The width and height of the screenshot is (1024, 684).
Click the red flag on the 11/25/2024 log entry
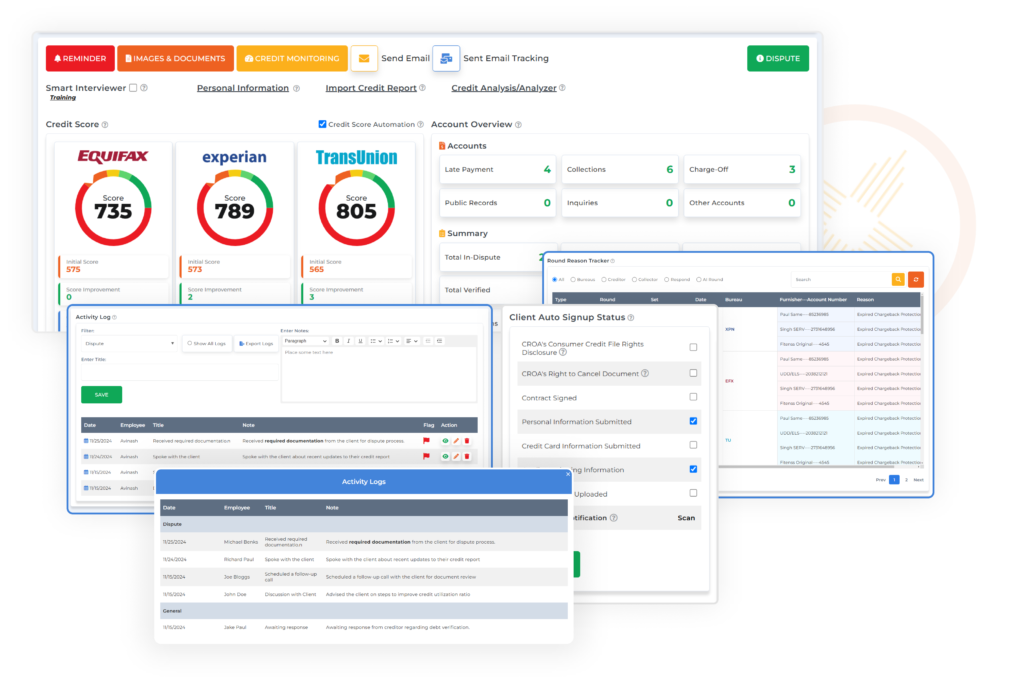pos(426,441)
